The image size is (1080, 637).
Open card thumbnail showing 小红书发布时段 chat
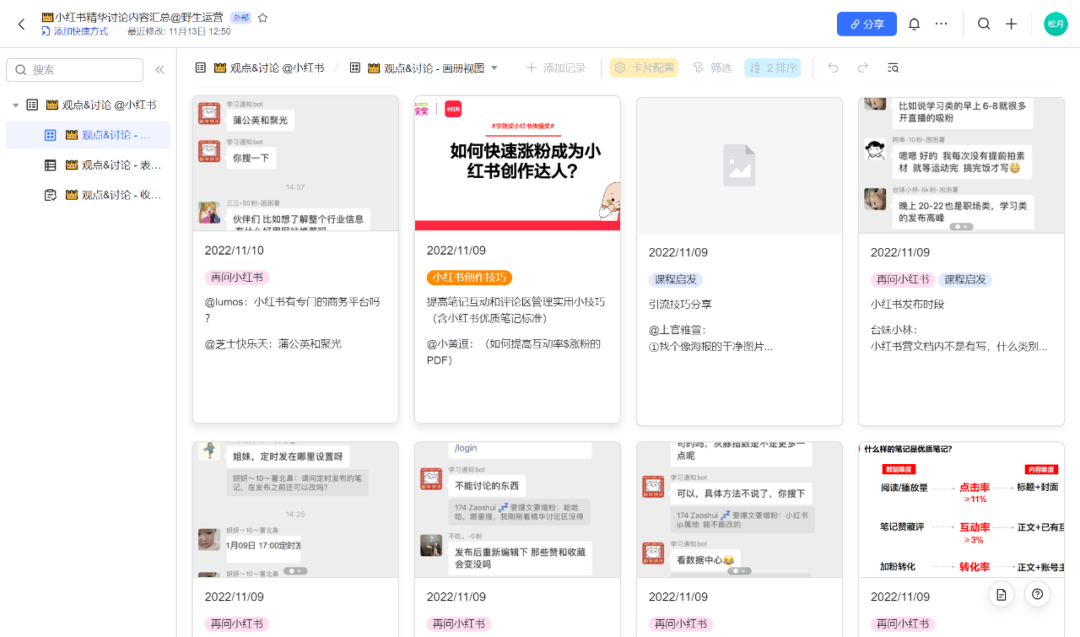[x=961, y=165]
